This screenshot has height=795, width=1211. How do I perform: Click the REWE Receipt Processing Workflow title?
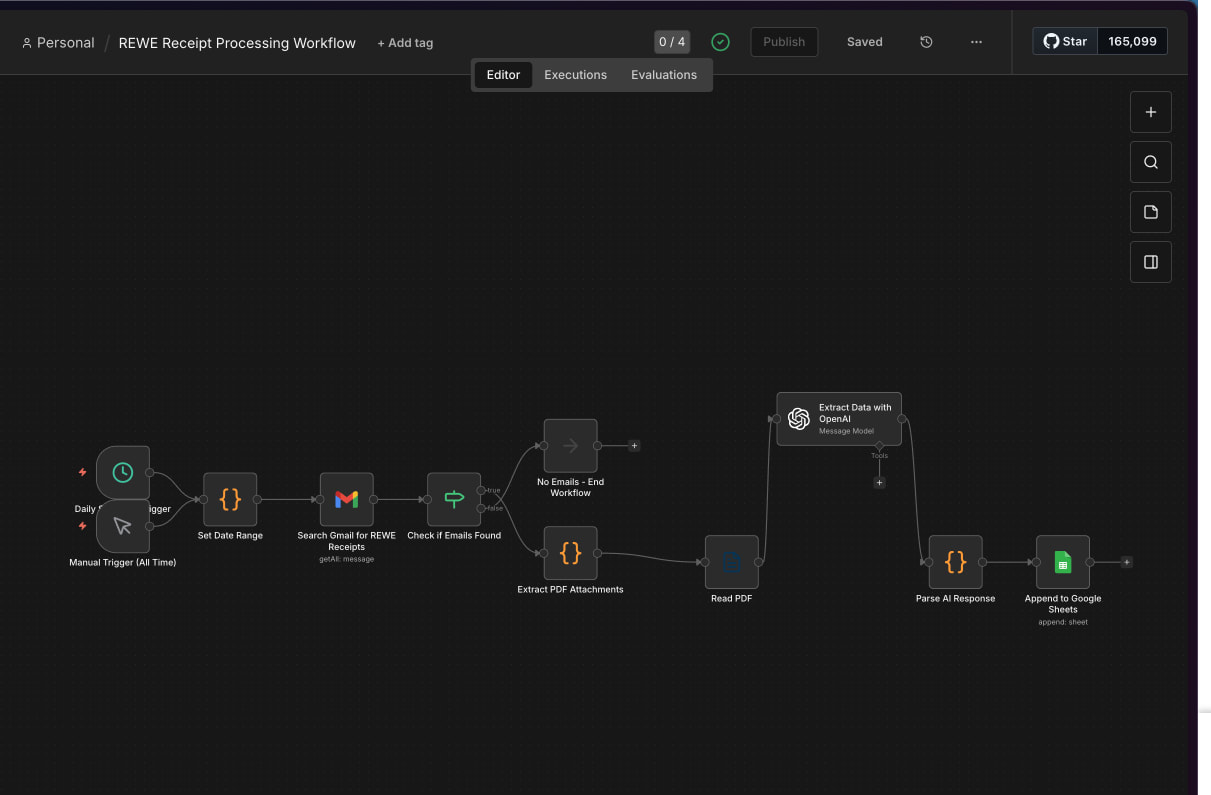click(237, 43)
